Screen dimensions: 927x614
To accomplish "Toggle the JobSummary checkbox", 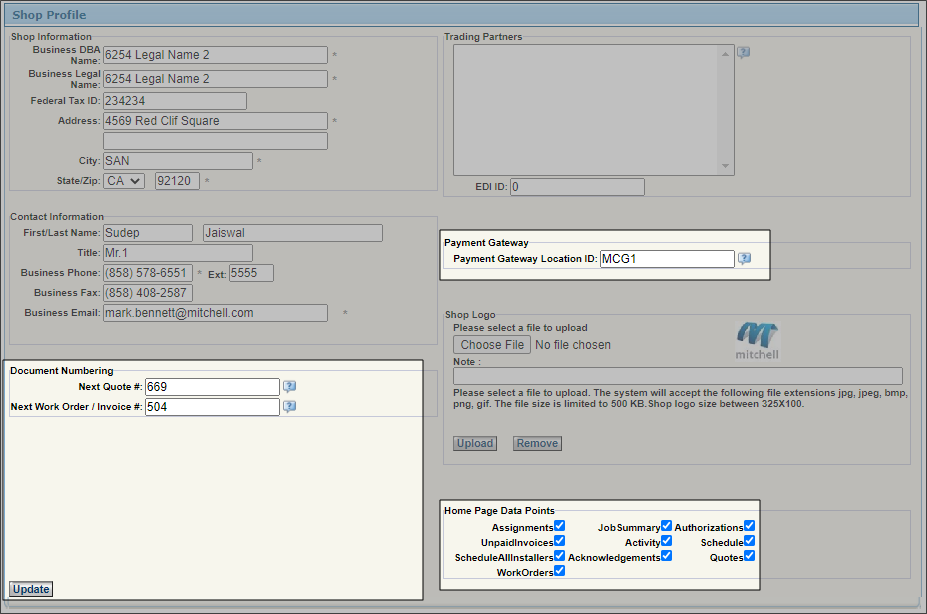I will 666,526.
